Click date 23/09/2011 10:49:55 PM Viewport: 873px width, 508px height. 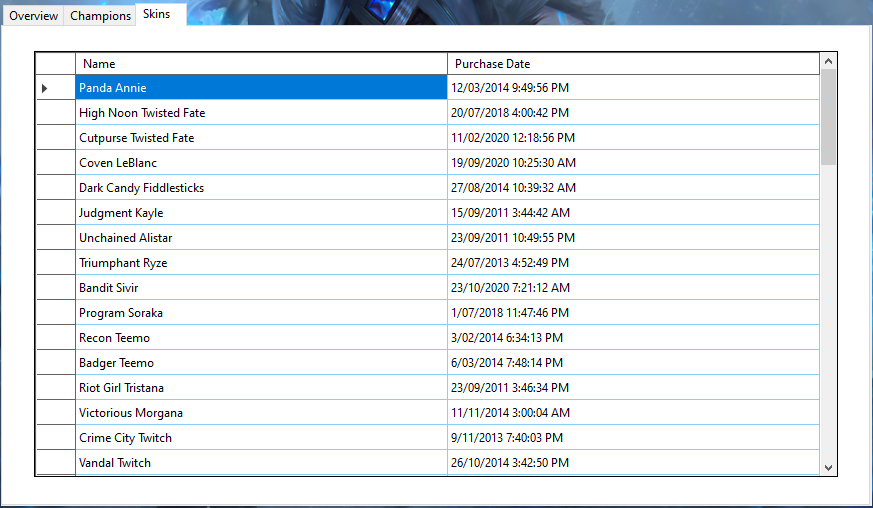(x=633, y=238)
